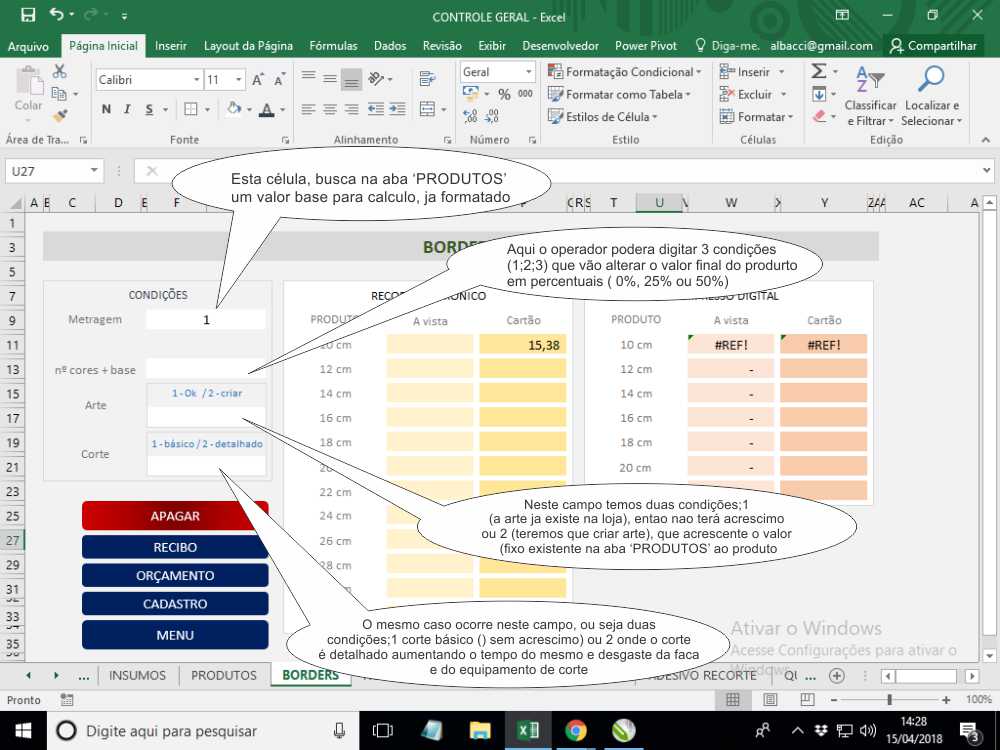The width and height of the screenshot is (1000, 750).
Task: Apply the thousands separator (000)
Action: pyautogui.click(x=526, y=94)
